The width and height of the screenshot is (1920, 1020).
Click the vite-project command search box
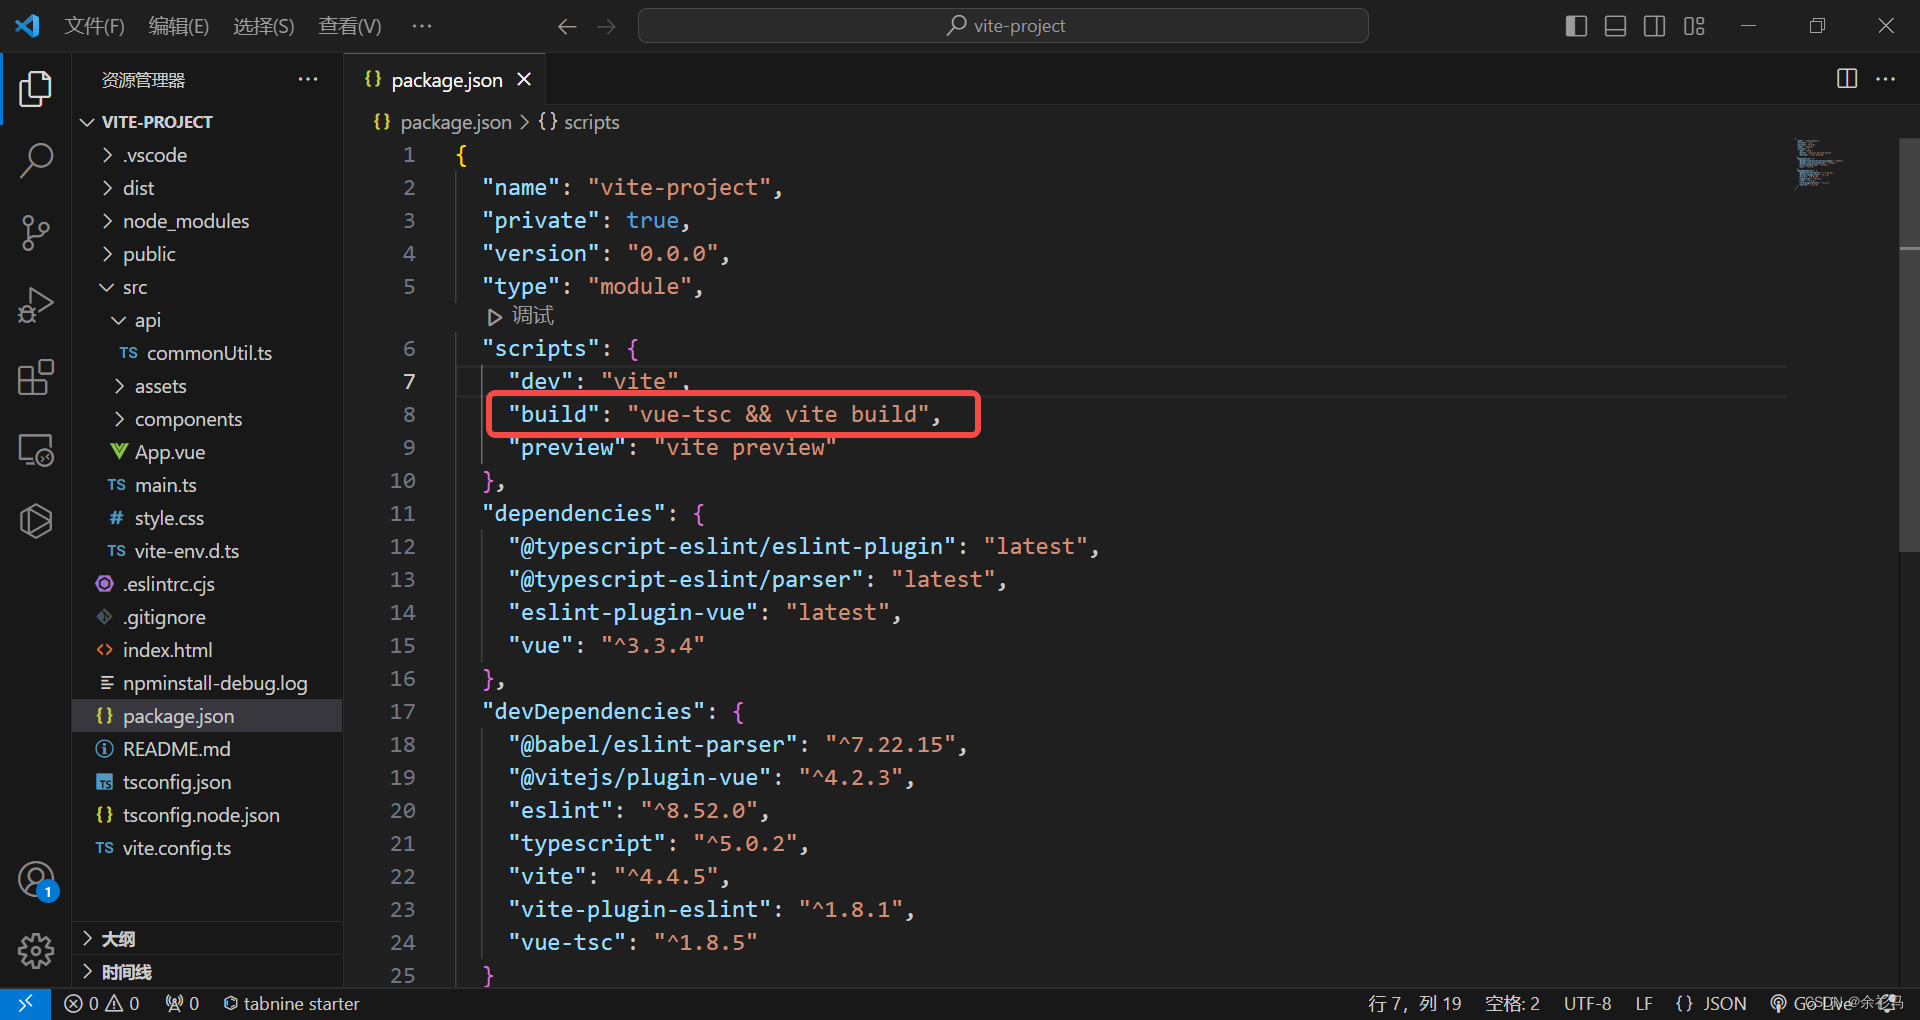(1003, 25)
